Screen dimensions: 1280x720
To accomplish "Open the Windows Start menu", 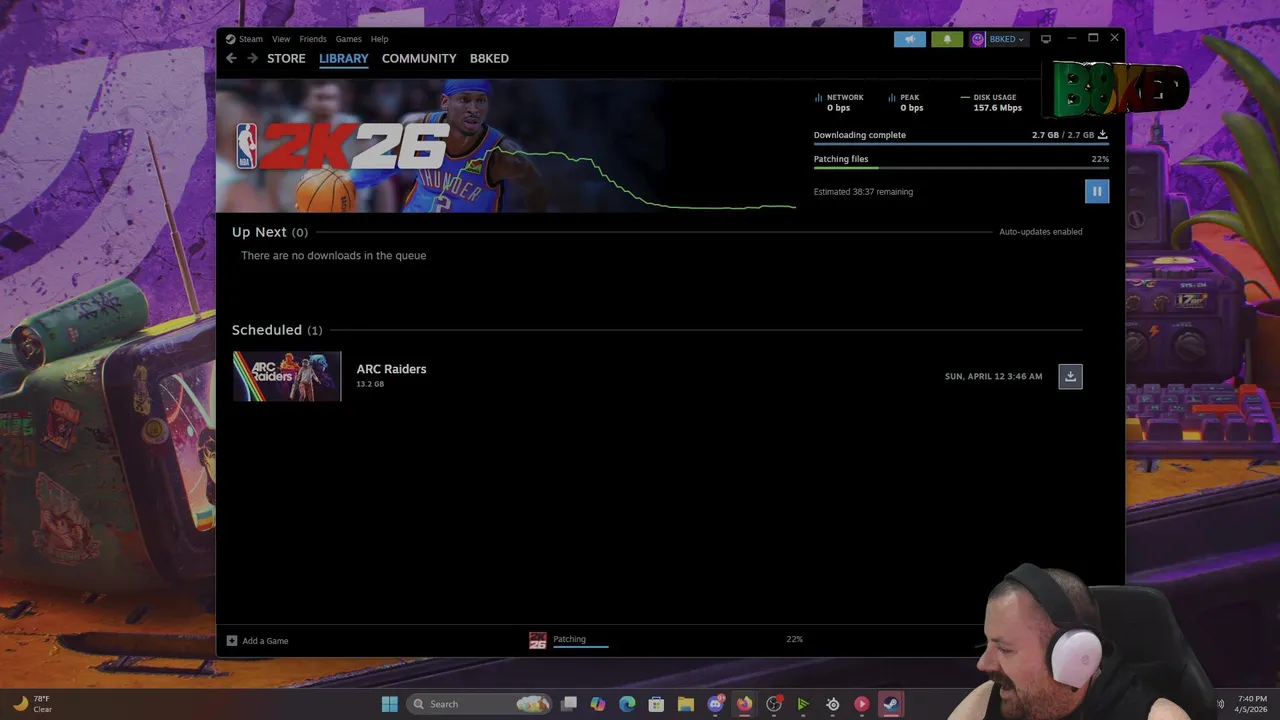I will (389, 704).
